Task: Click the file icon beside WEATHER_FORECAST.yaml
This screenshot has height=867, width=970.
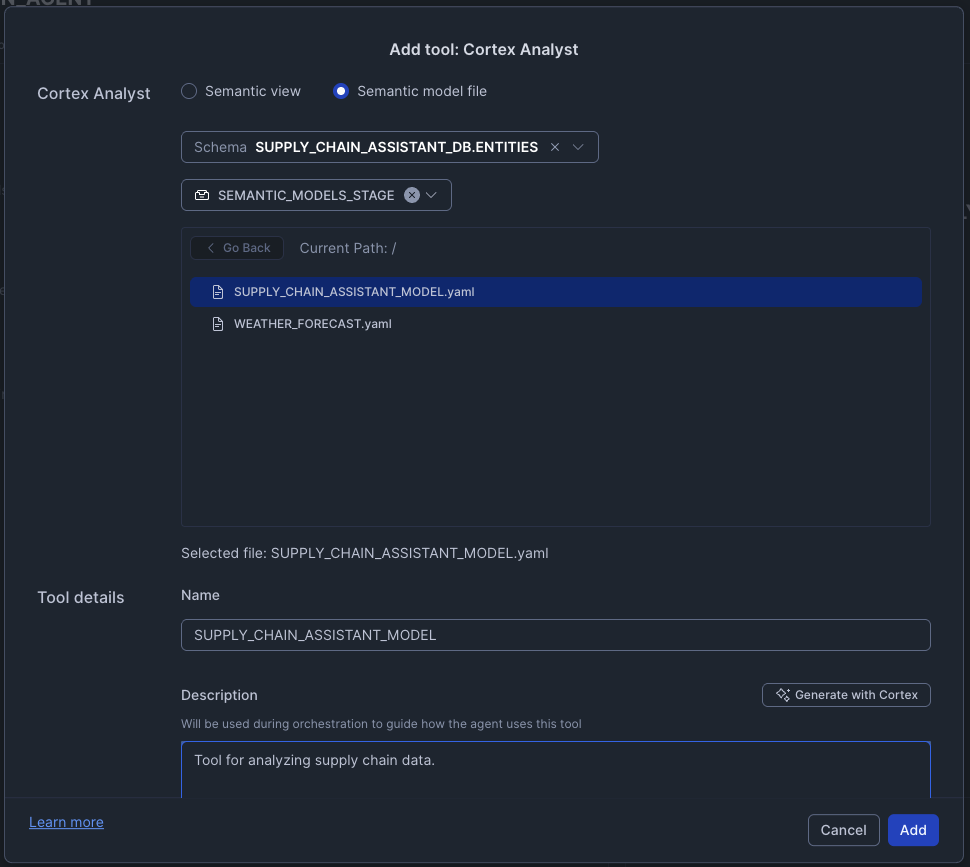Action: click(218, 323)
